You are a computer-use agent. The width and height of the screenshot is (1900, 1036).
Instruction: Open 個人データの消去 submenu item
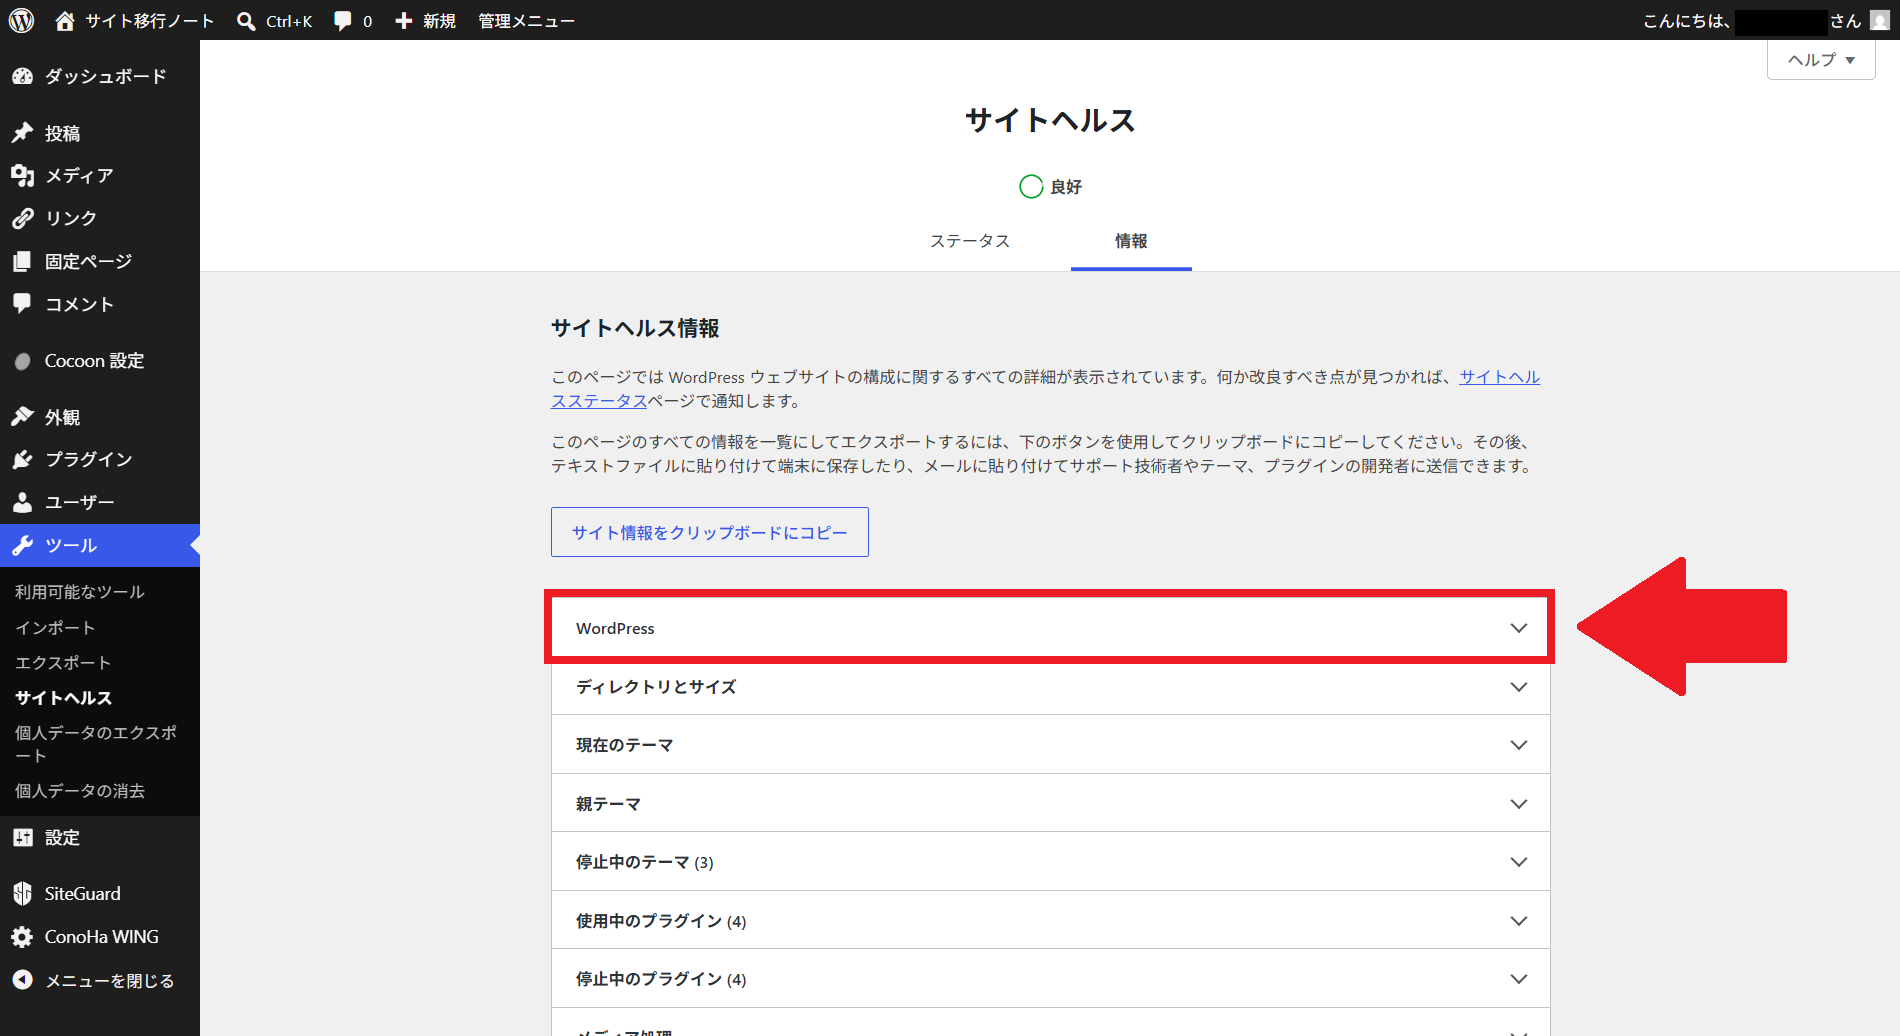[80, 790]
